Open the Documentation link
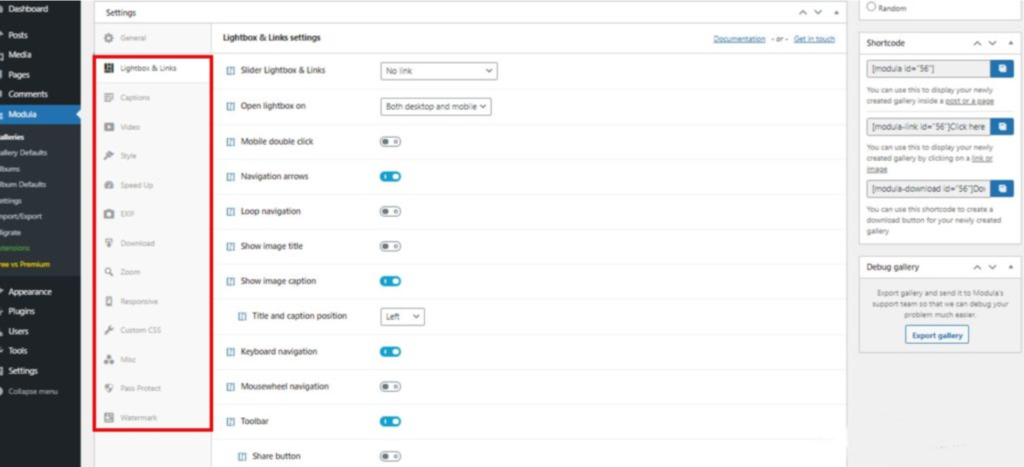Viewport: 1024px width, 467px height. click(x=739, y=39)
